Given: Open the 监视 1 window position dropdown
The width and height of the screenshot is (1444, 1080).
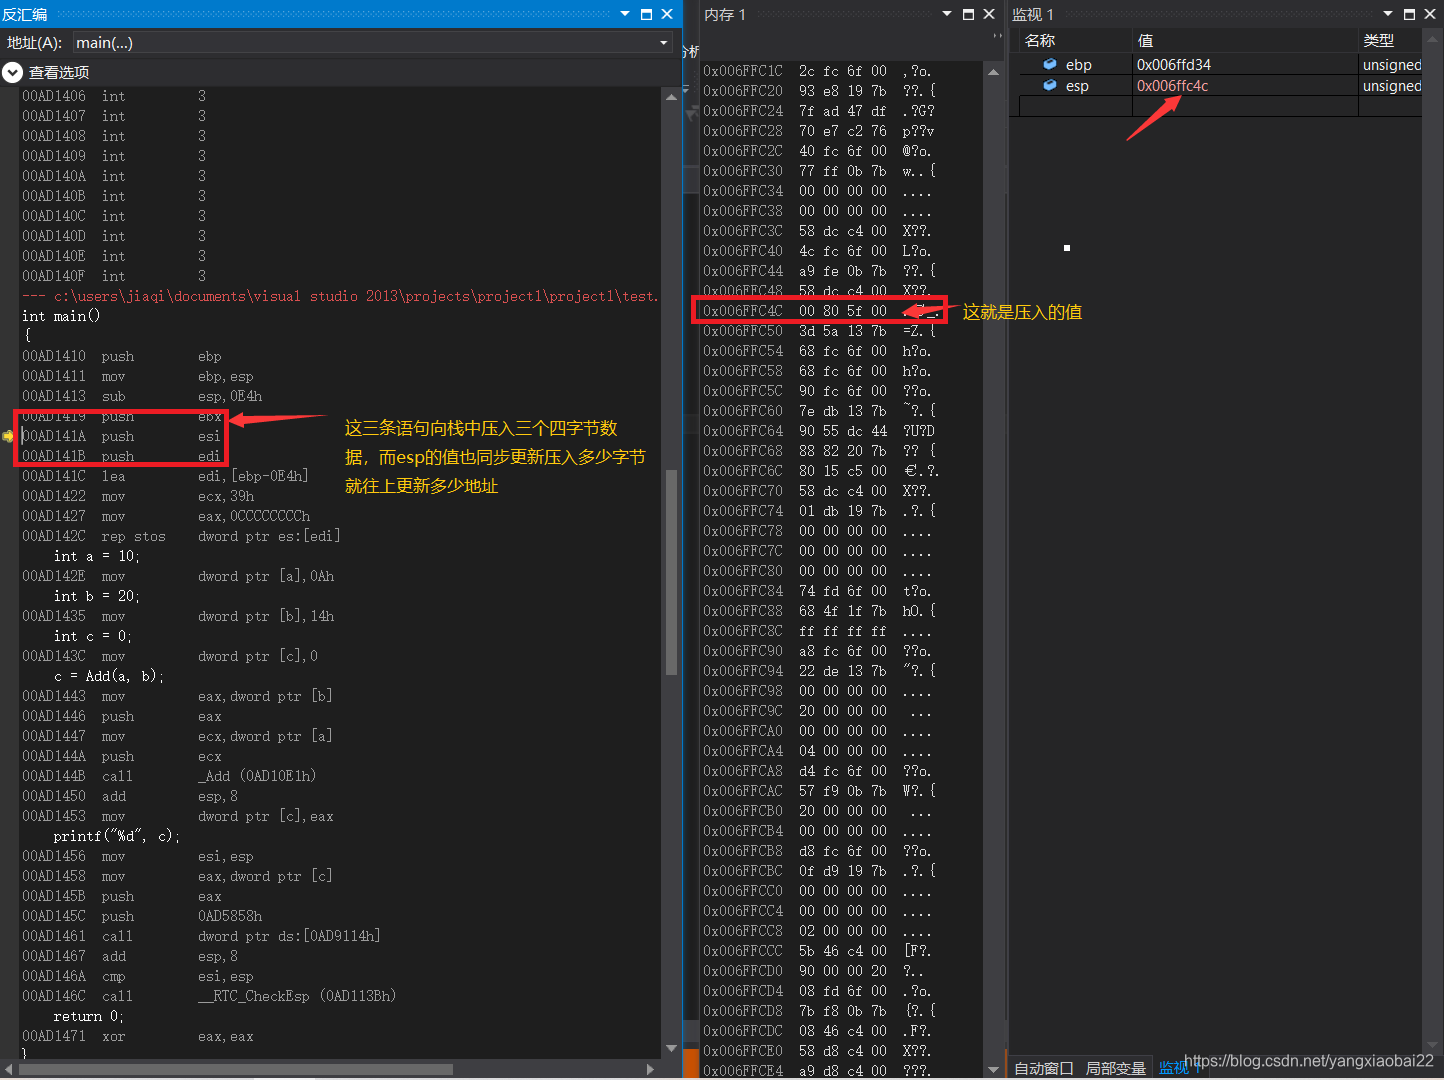Looking at the screenshot, I should click(1388, 14).
